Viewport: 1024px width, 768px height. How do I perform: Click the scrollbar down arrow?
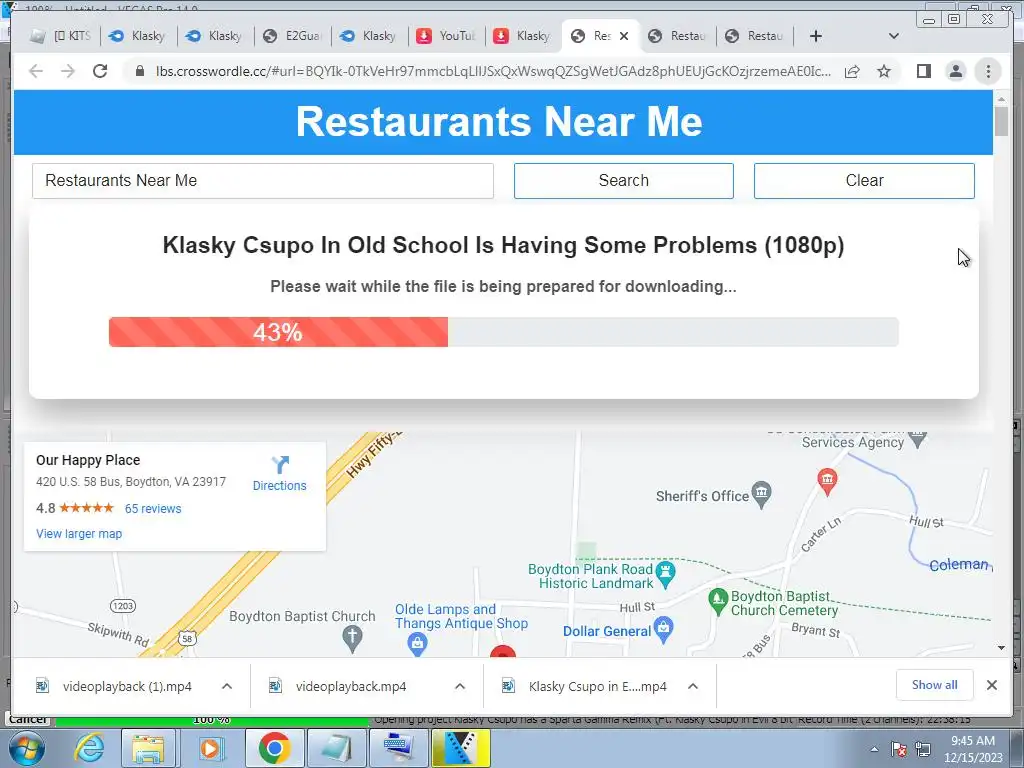[x=1001, y=648]
